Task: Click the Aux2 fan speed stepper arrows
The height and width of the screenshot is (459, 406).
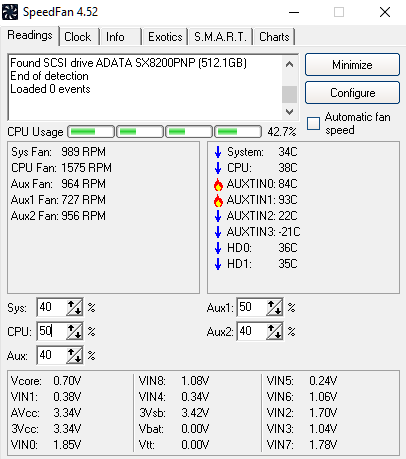Action: [274, 331]
